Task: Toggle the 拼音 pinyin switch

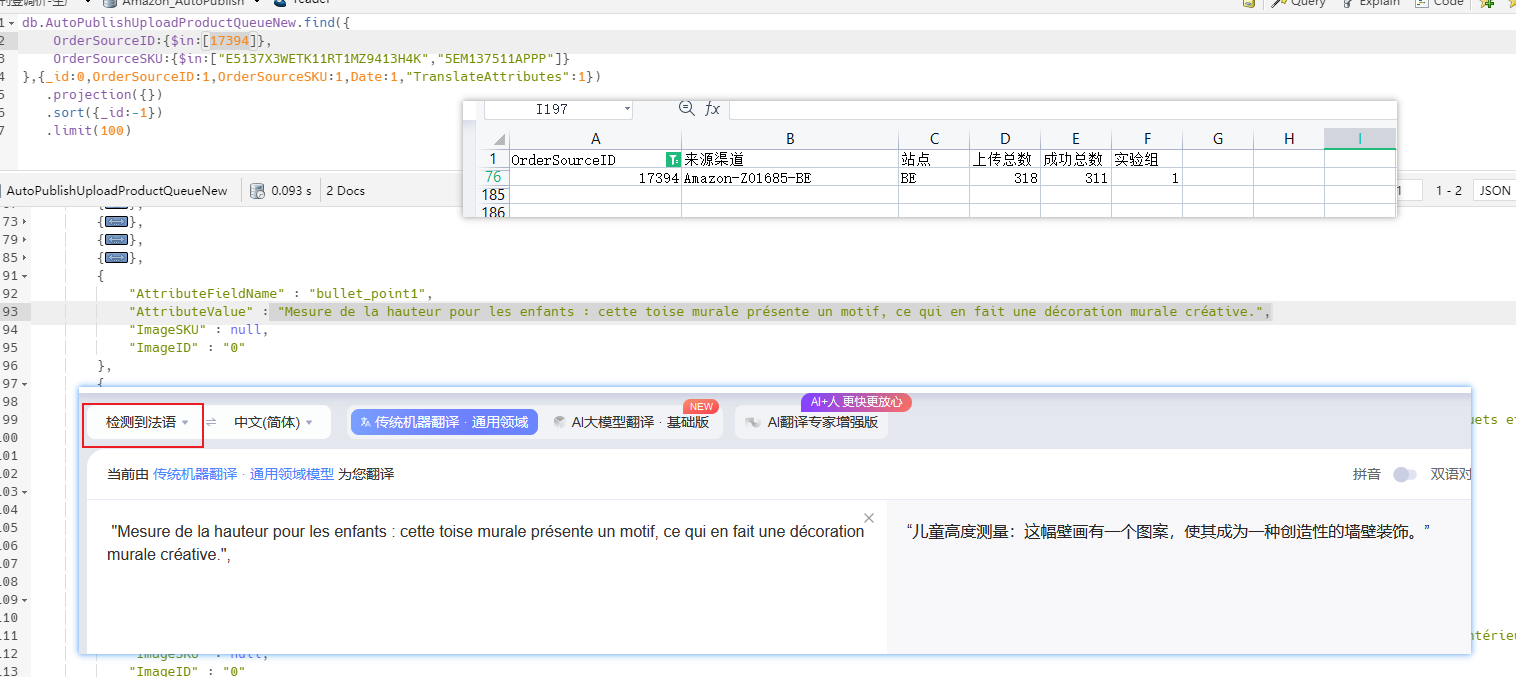Action: [1404, 474]
